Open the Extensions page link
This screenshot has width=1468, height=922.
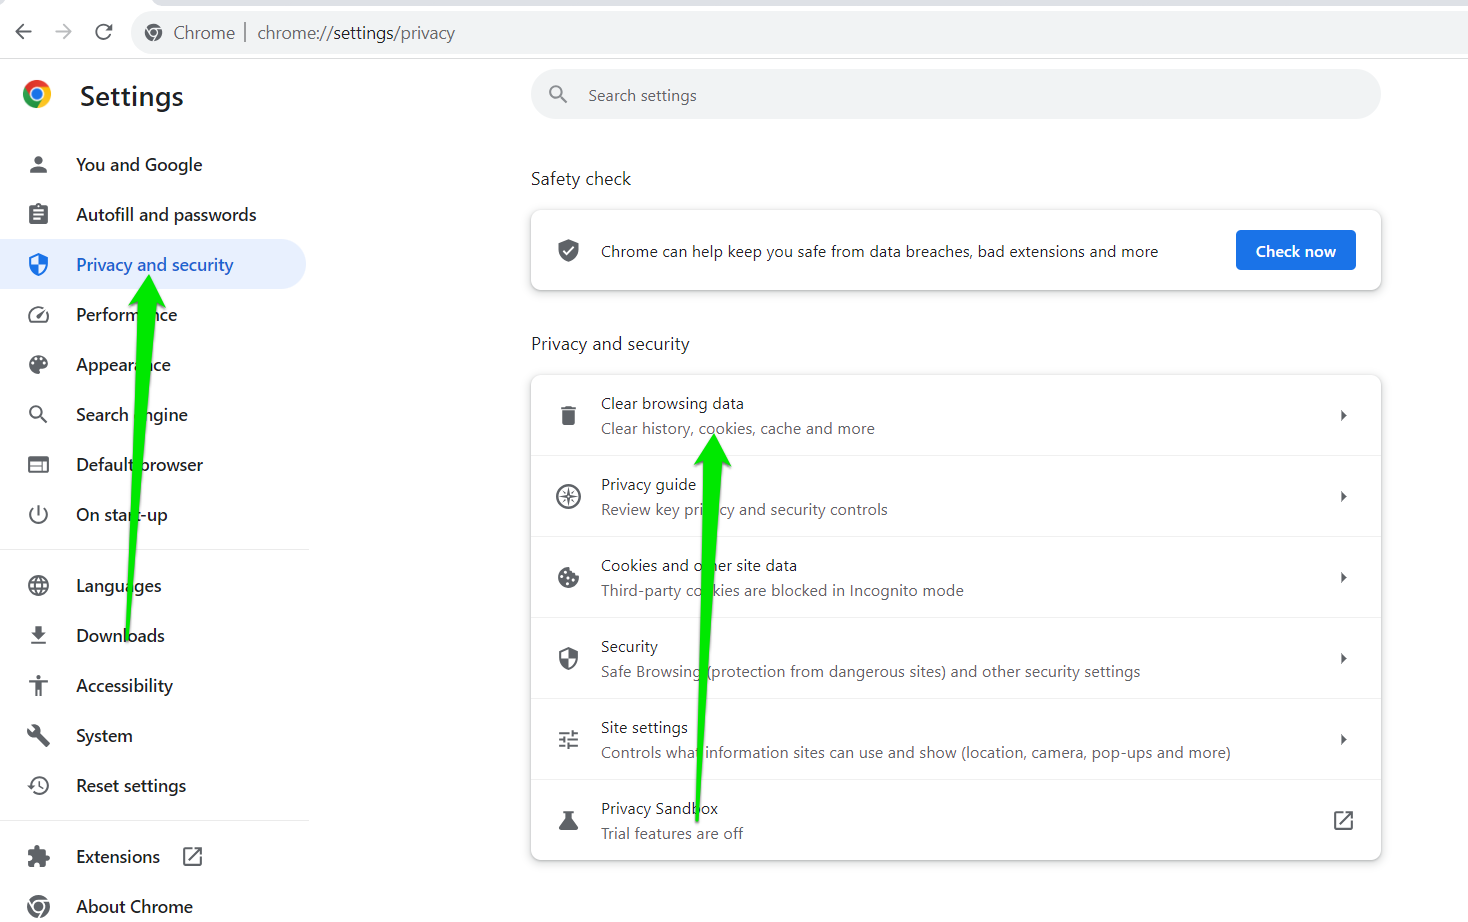coord(153,857)
